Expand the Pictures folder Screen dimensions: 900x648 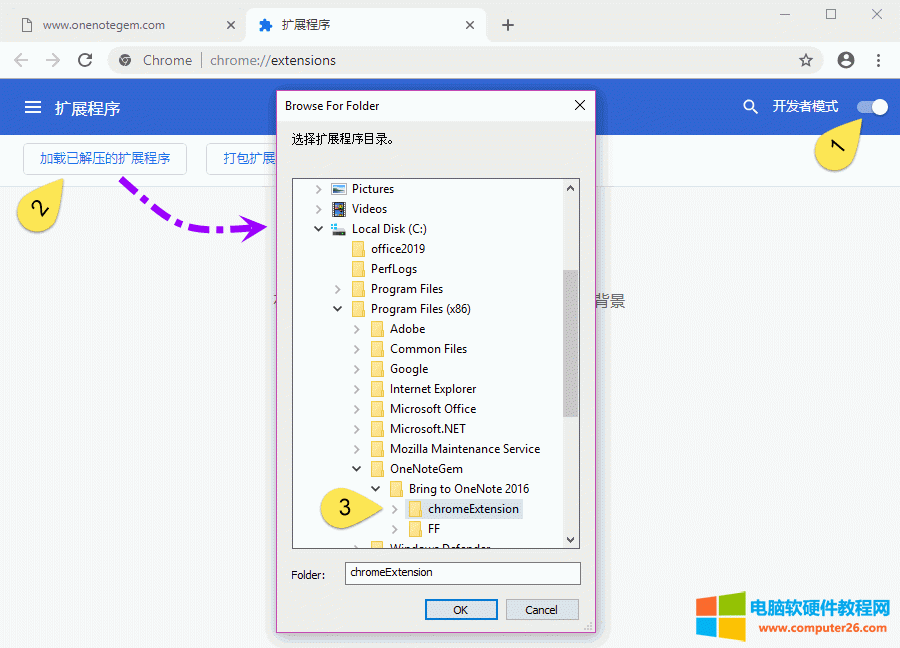tap(318, 188)
